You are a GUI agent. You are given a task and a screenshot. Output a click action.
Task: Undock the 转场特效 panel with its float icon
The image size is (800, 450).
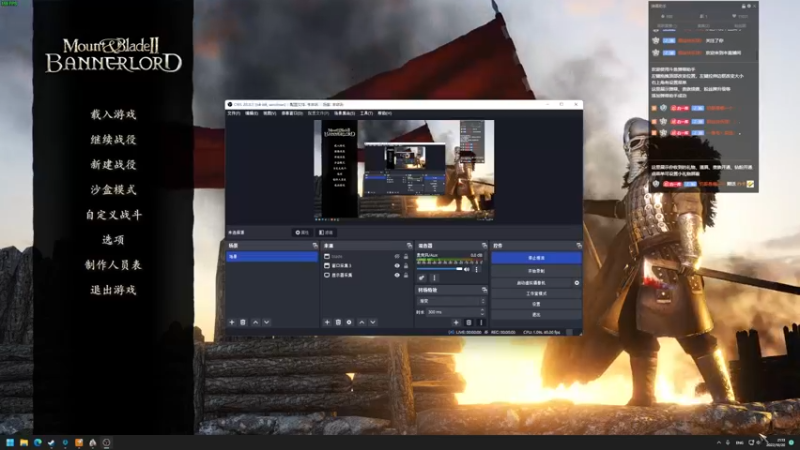pyautogui.click(x=484, y=290)
